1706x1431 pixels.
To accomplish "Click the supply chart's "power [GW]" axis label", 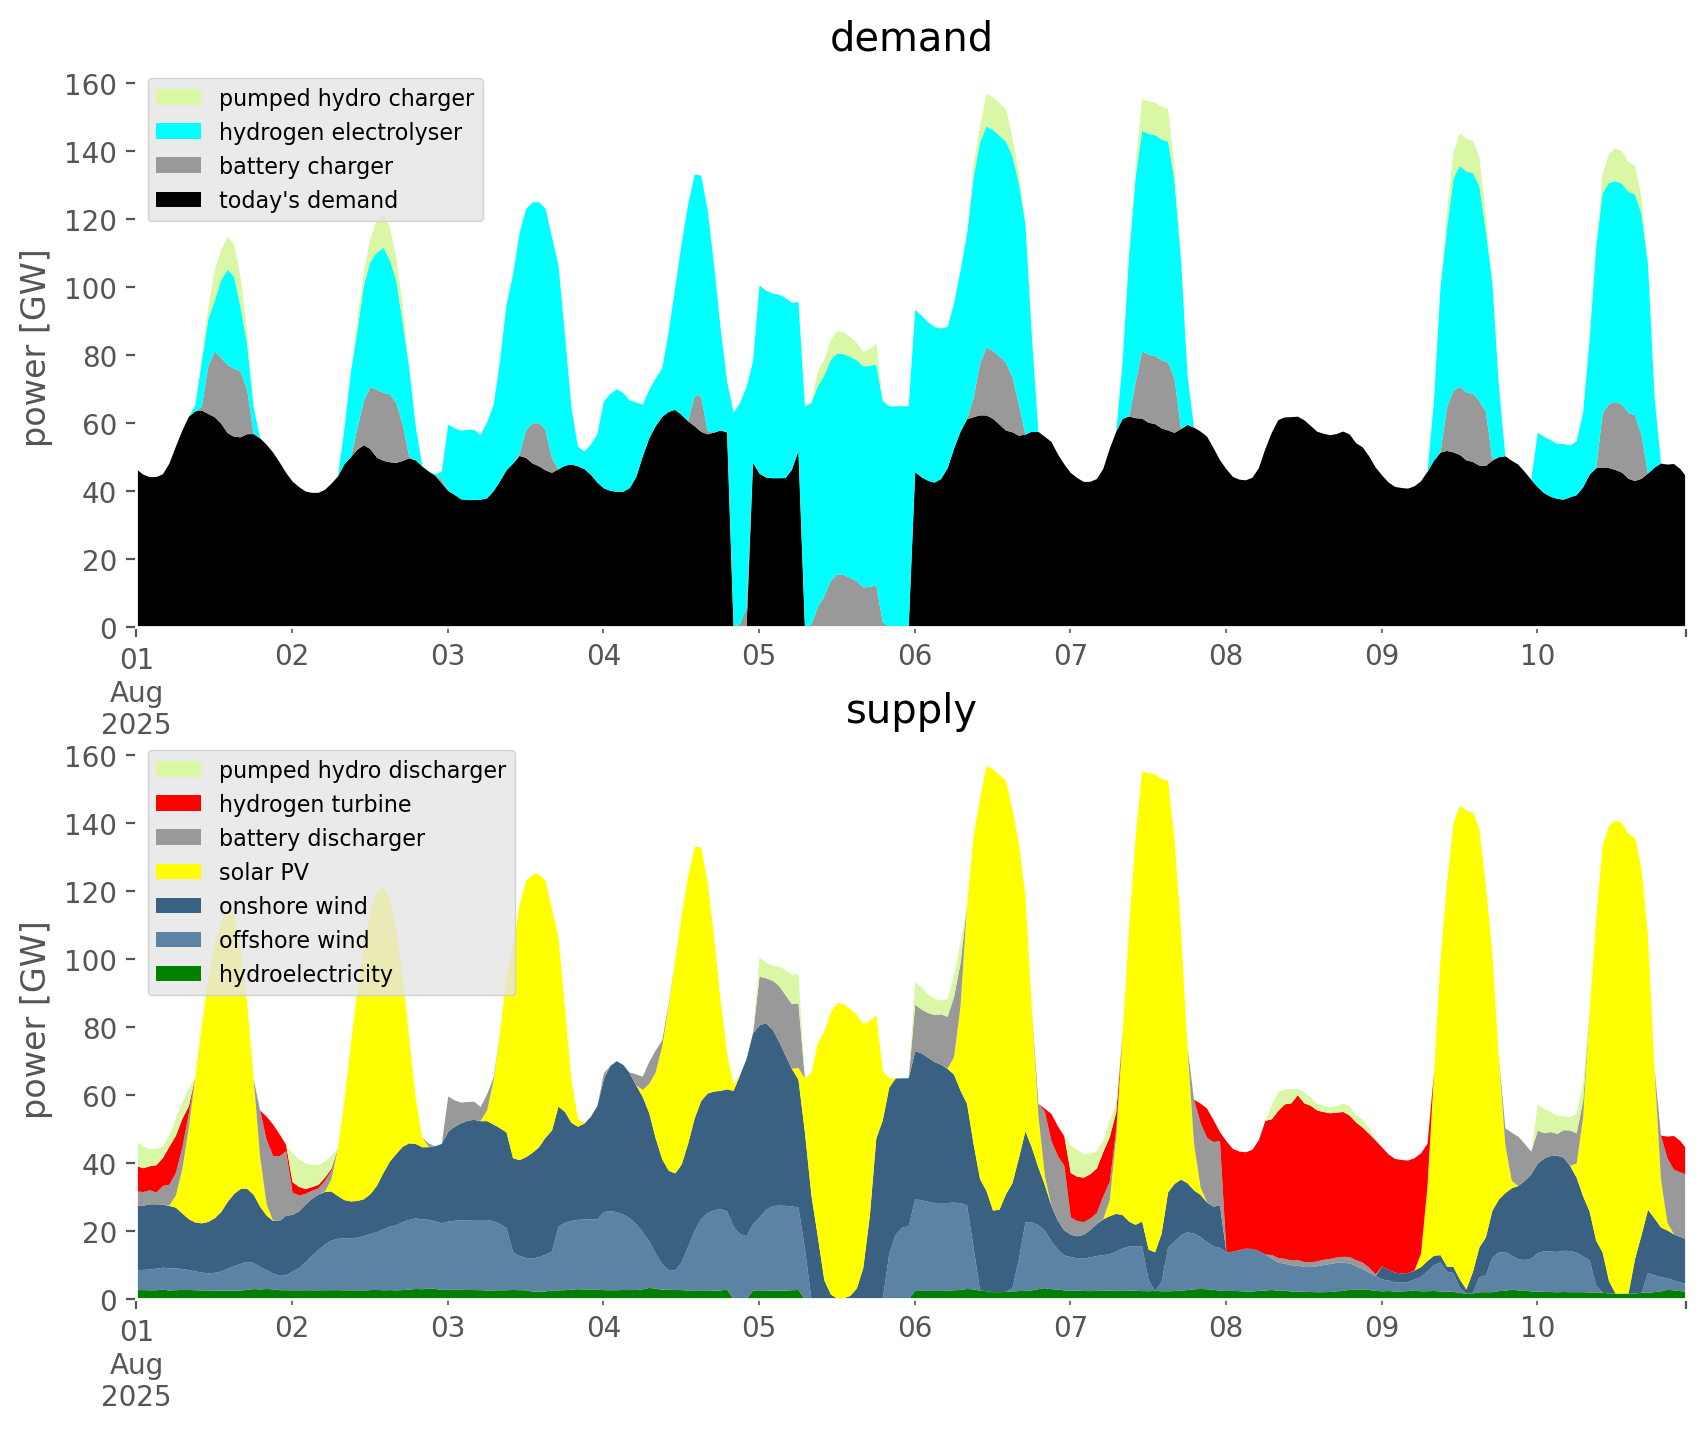I will click(35, 1021).
